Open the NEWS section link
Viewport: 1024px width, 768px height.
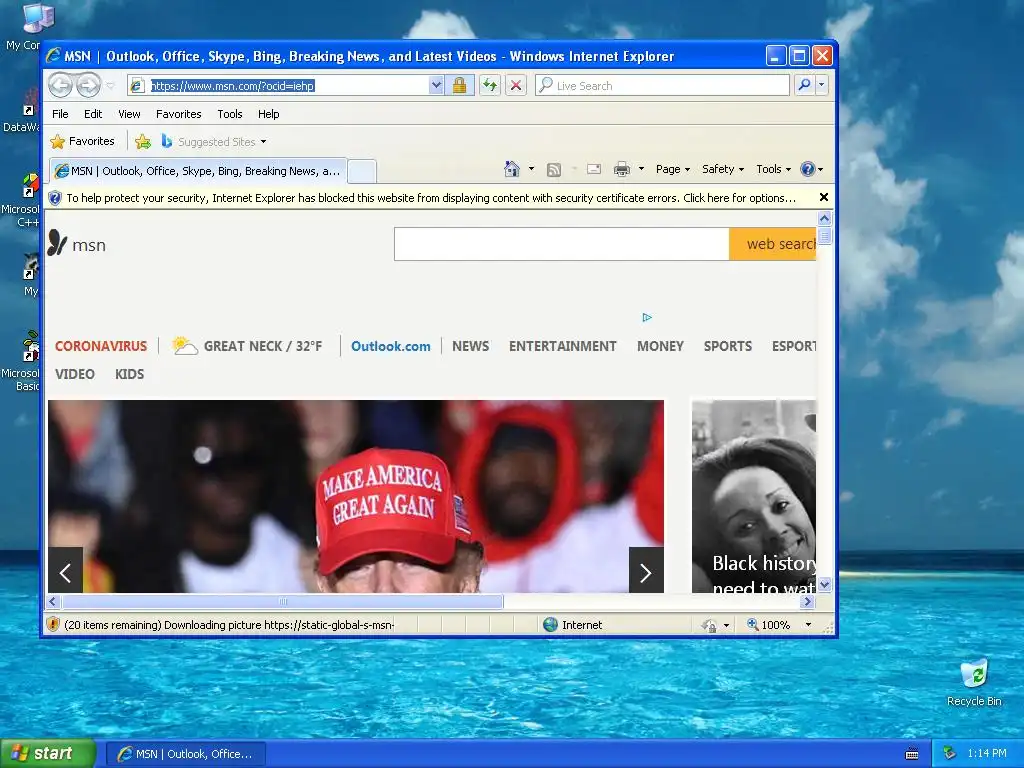470,346
